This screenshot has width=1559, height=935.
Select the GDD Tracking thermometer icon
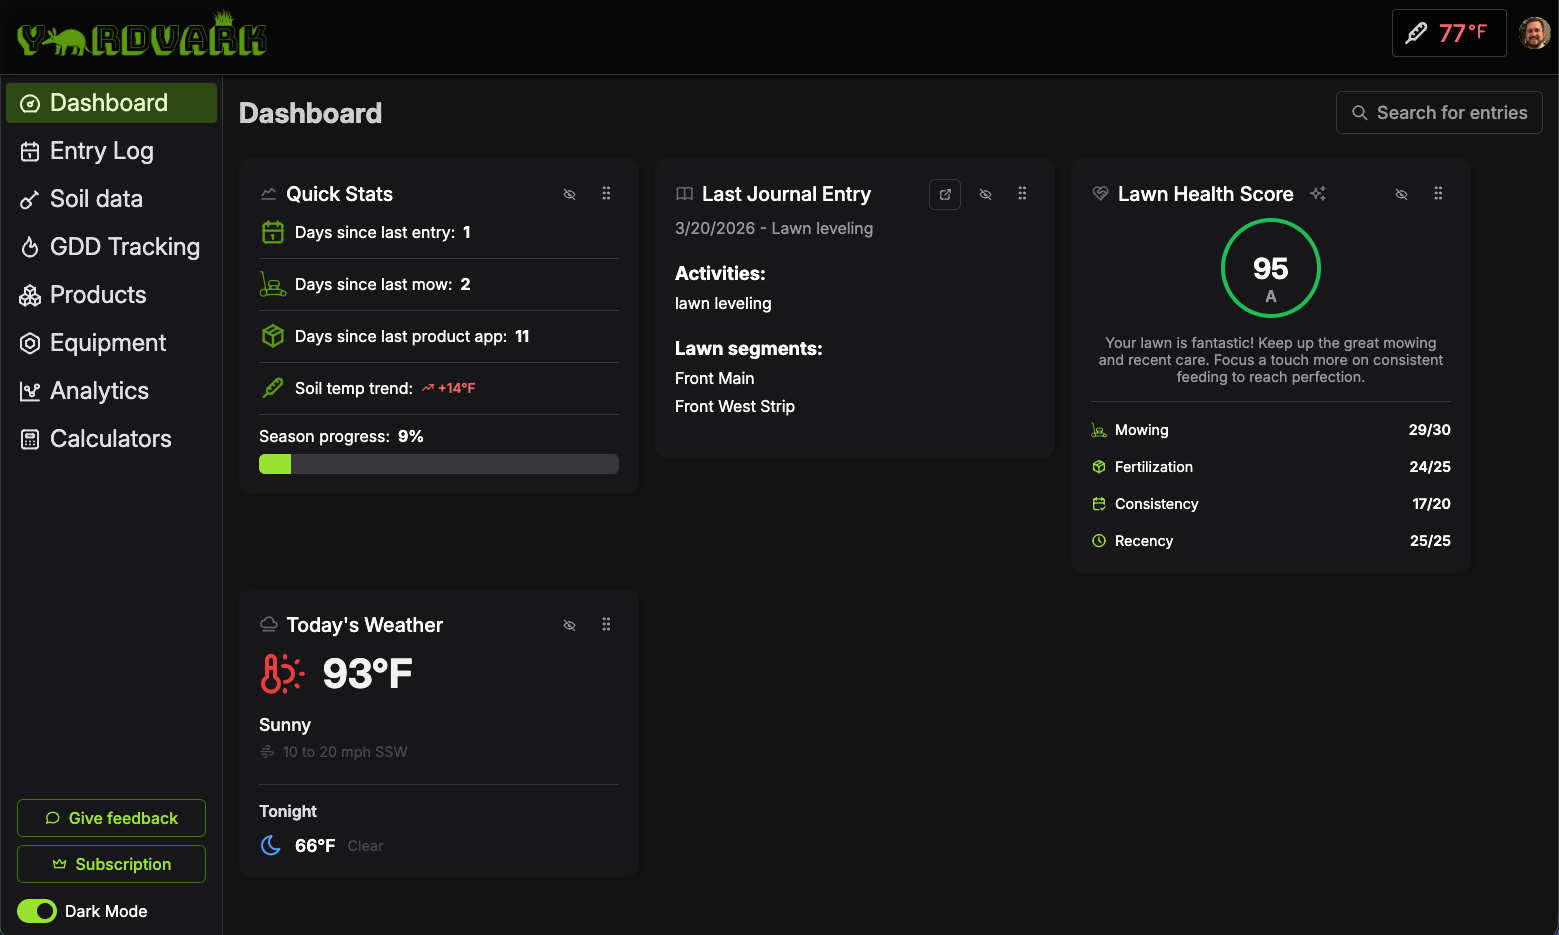click(29, 246)
